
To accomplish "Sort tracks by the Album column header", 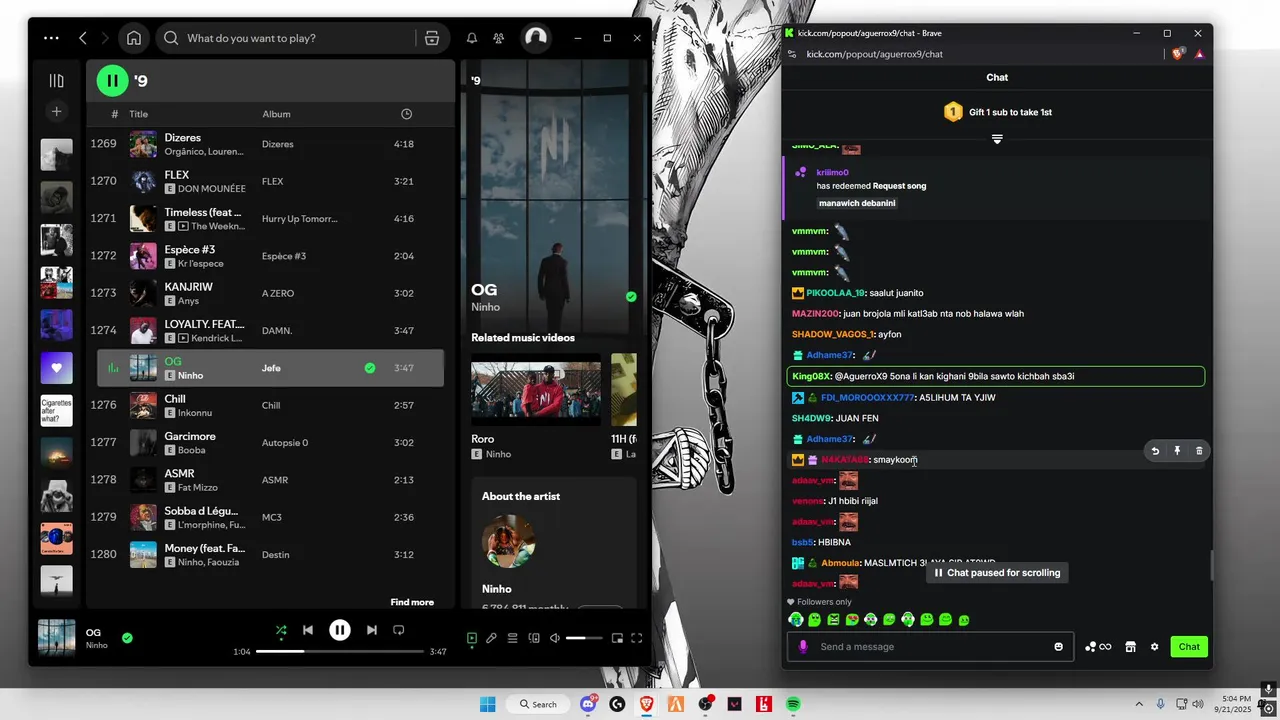I will click(x=276, y=114).
